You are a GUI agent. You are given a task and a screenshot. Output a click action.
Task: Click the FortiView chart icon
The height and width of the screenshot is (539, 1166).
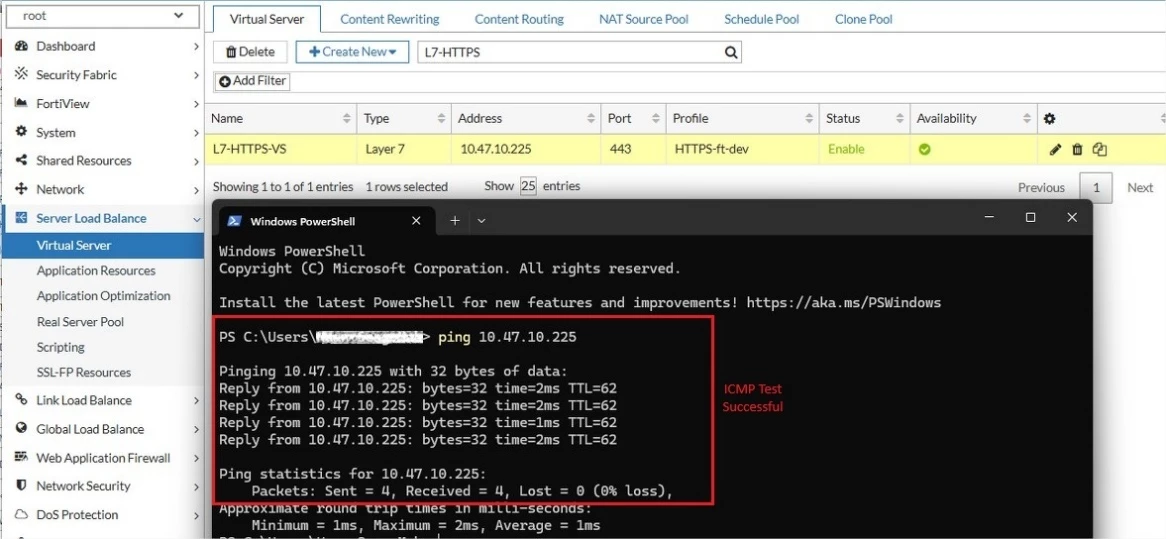click(x=22, y=103)
